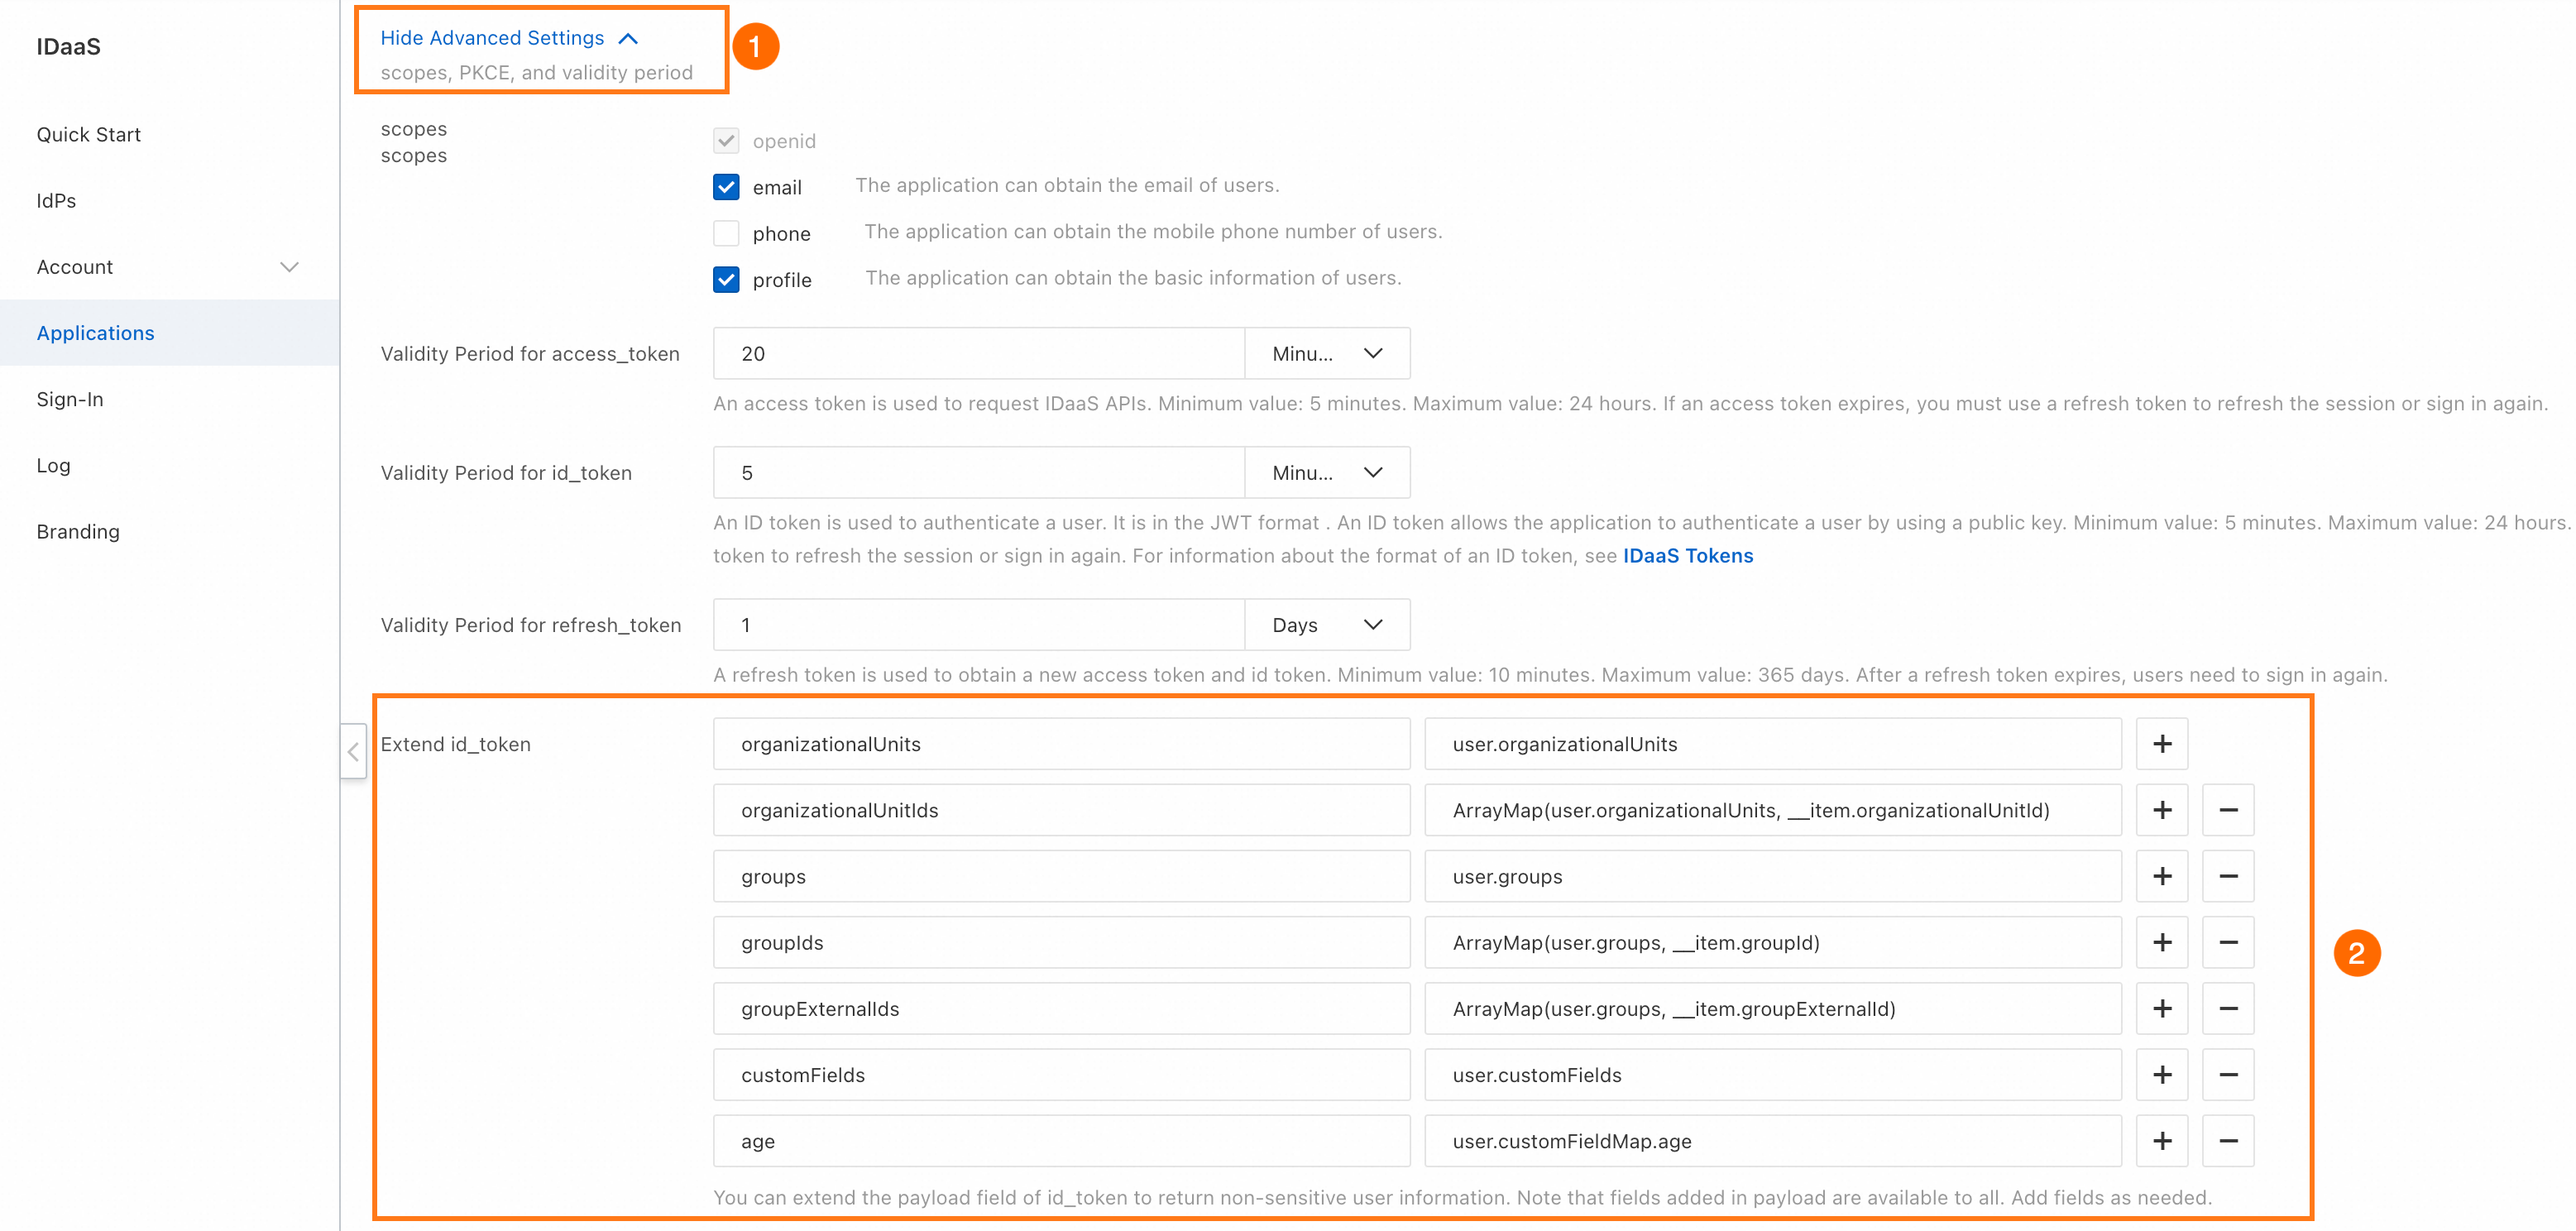Screen dimensions: 2576x1231
Task: Open access_token validity unit dropdown
Action: click(1326, 354)
